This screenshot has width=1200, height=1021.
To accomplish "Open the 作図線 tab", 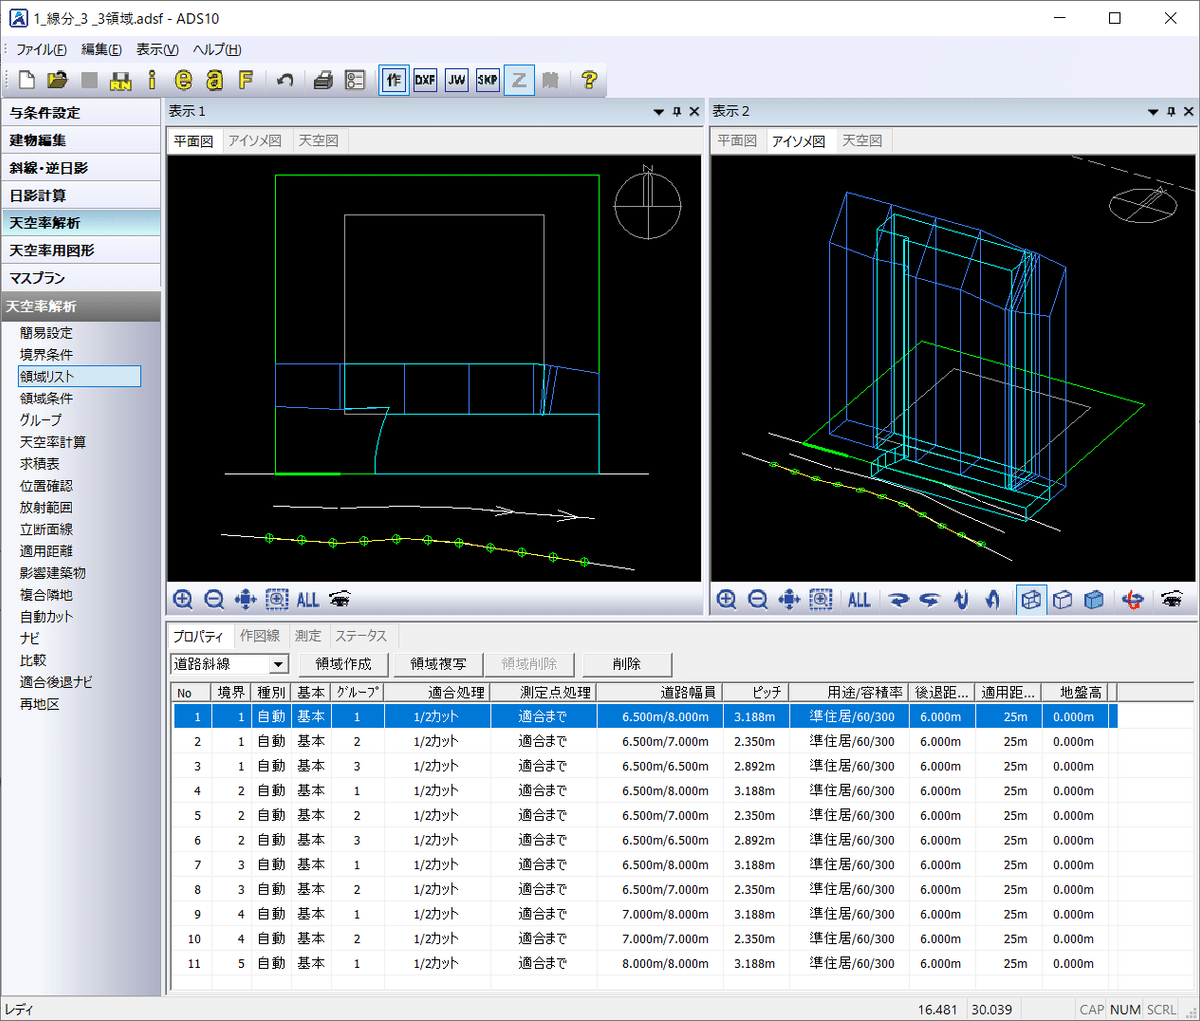I will 260,636.
